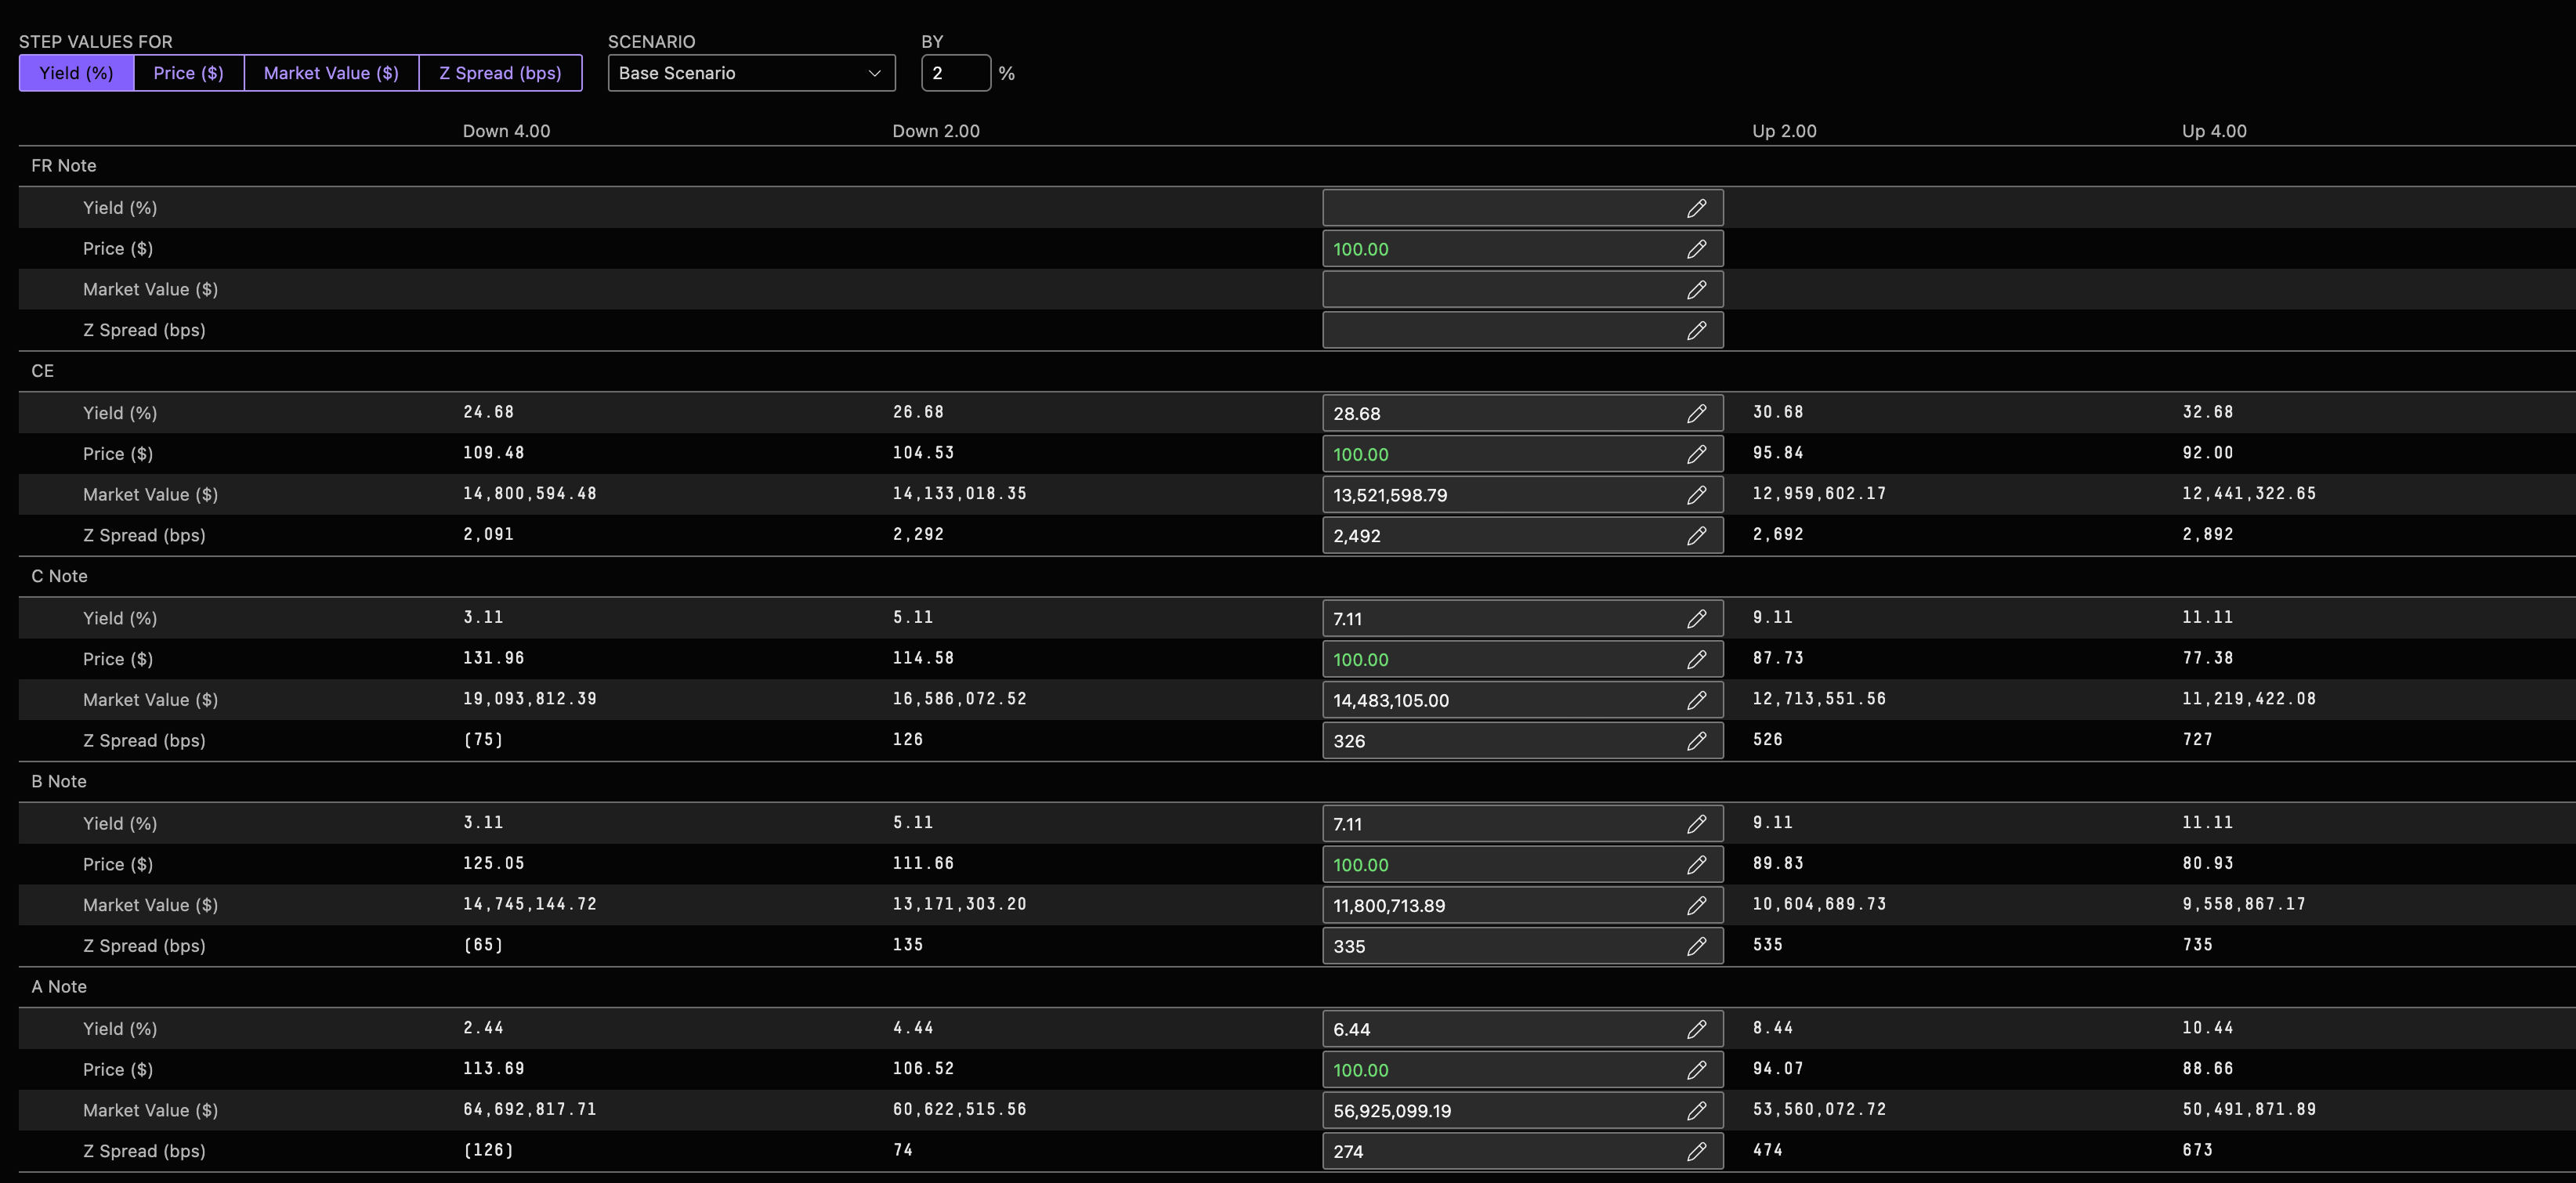Click C Note price value 77.38
Screen dimensions: 2576x1183
click(2208, 658)
